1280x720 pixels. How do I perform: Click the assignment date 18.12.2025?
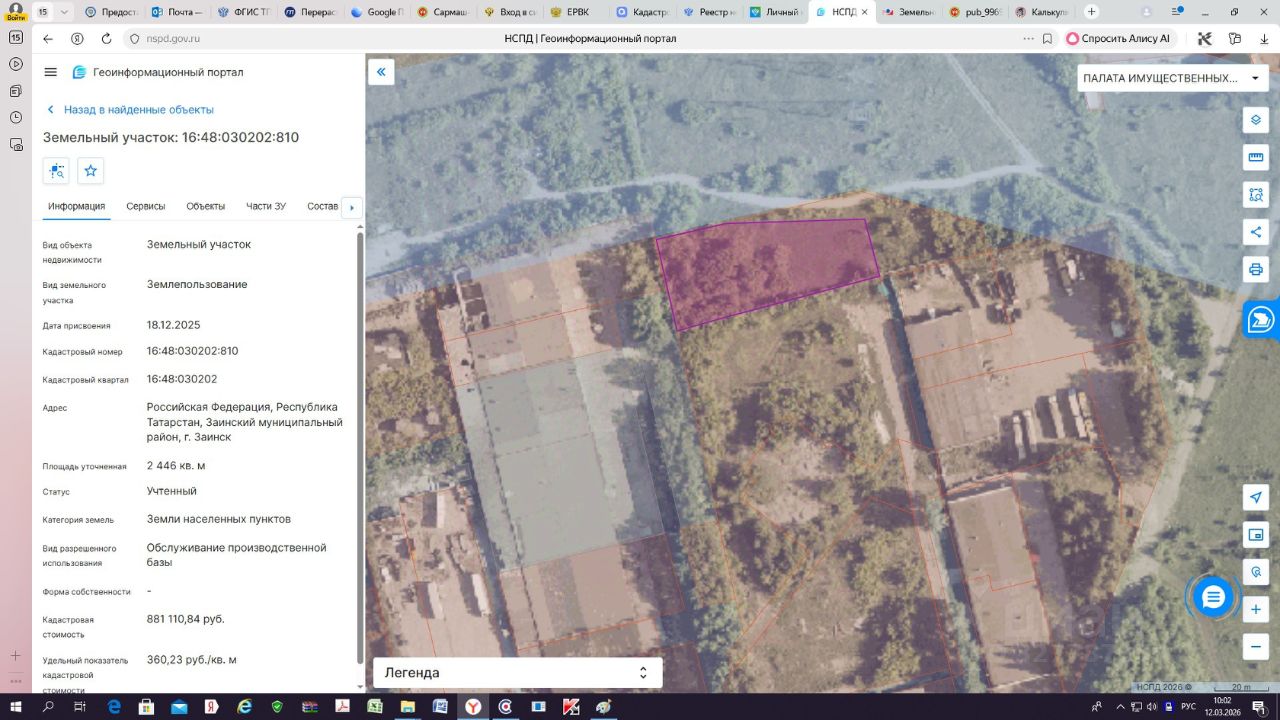(174, 325)
